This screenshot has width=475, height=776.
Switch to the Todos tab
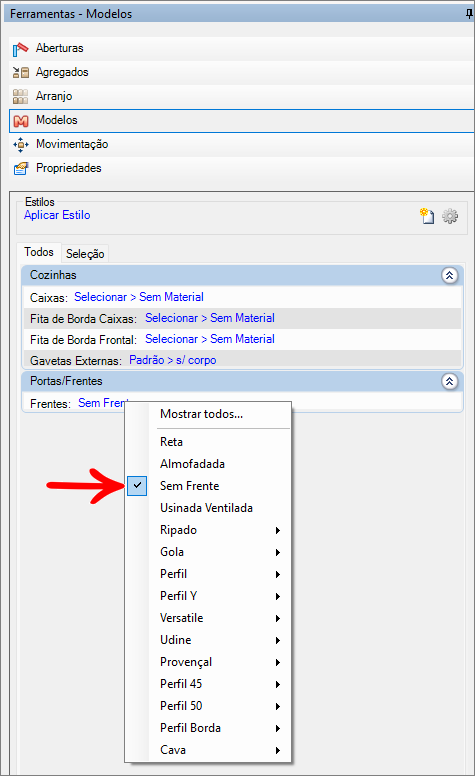coord(39,252)
